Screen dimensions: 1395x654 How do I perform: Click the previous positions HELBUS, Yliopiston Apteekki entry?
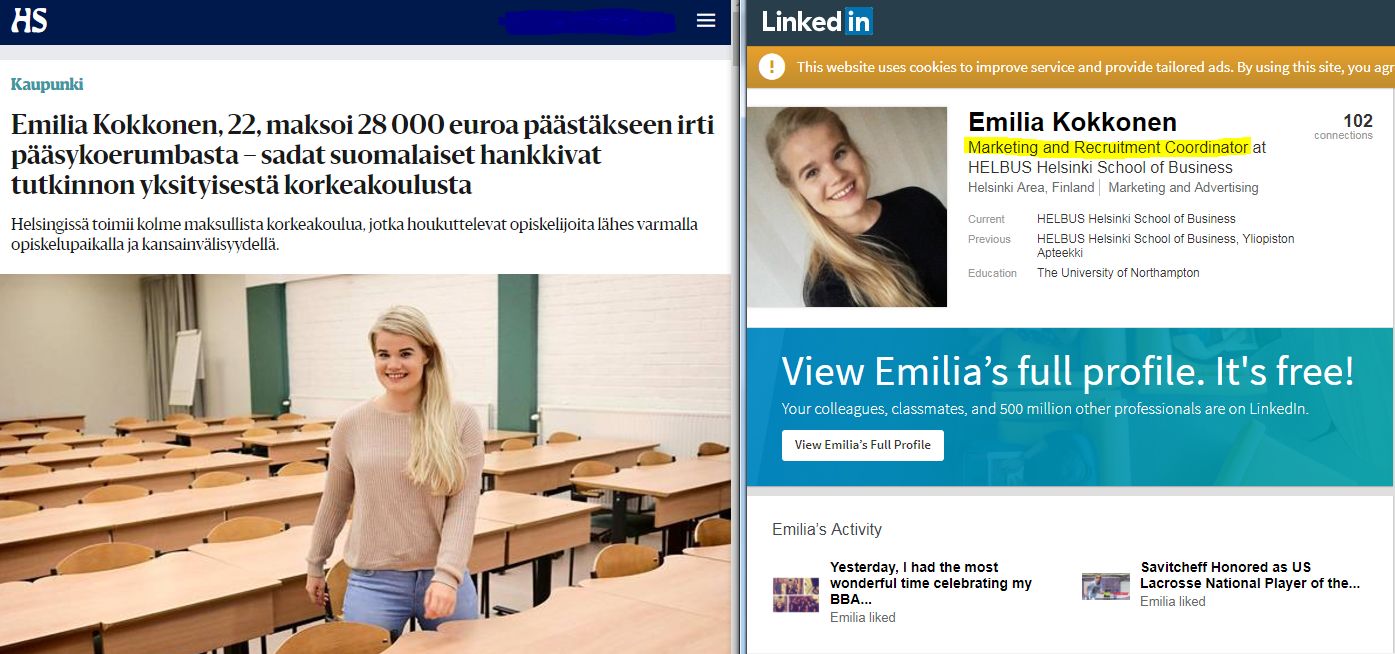tap(1165, 246)
